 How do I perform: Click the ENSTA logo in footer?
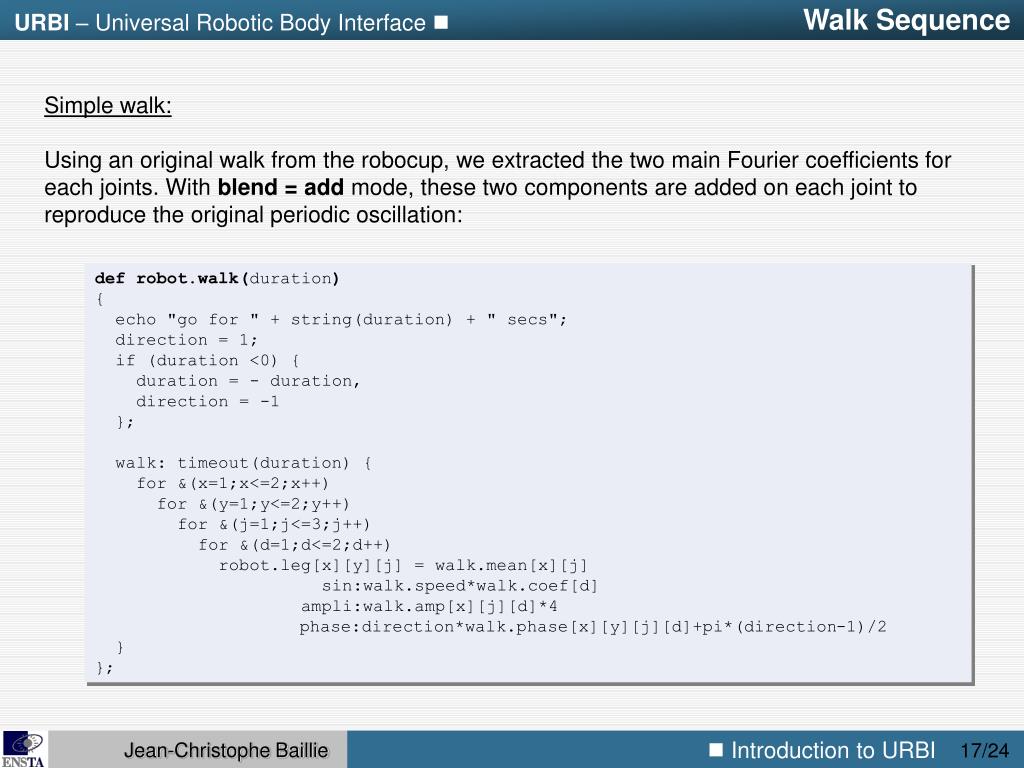point(24,749)
